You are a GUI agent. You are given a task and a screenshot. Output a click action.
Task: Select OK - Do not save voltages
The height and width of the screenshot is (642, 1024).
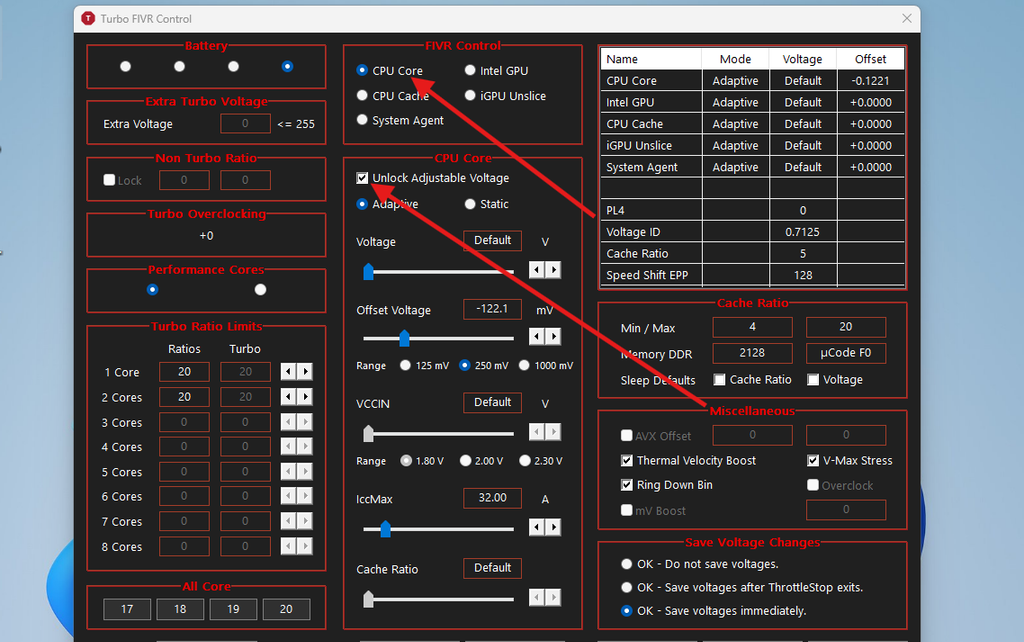626,564
